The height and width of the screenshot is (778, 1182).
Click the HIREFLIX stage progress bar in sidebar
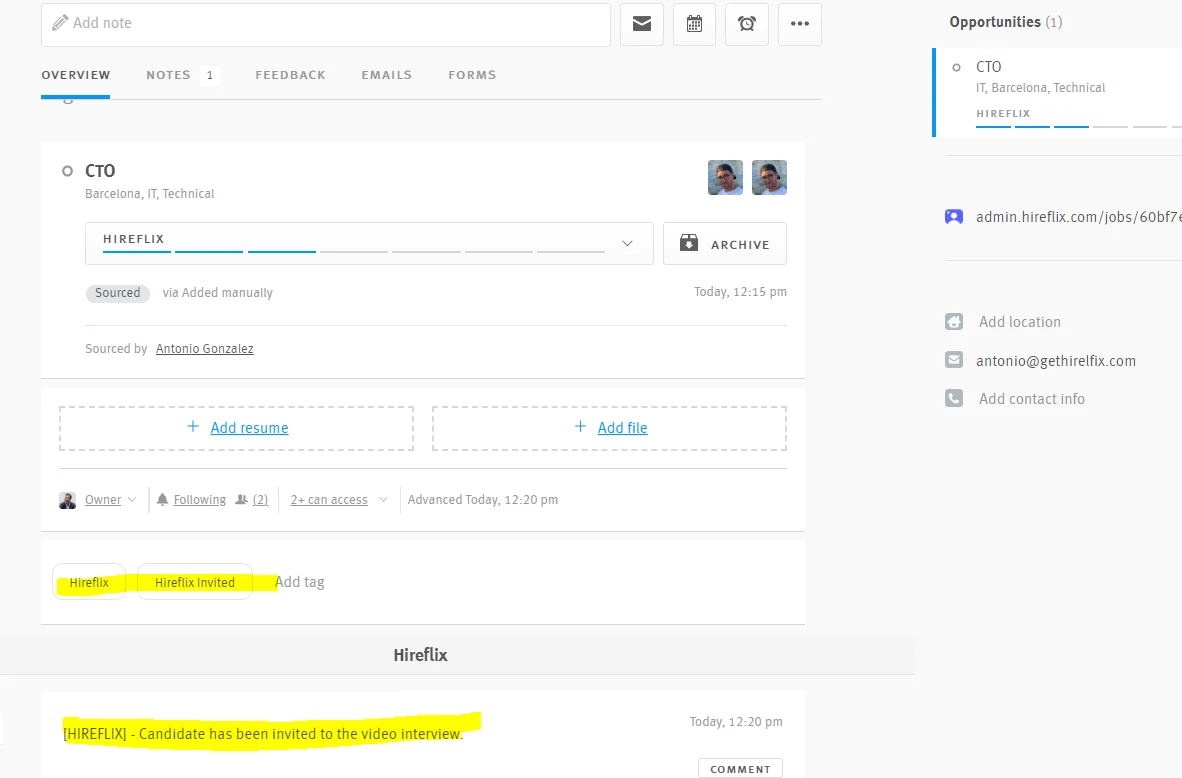(x=1079, y=126)
